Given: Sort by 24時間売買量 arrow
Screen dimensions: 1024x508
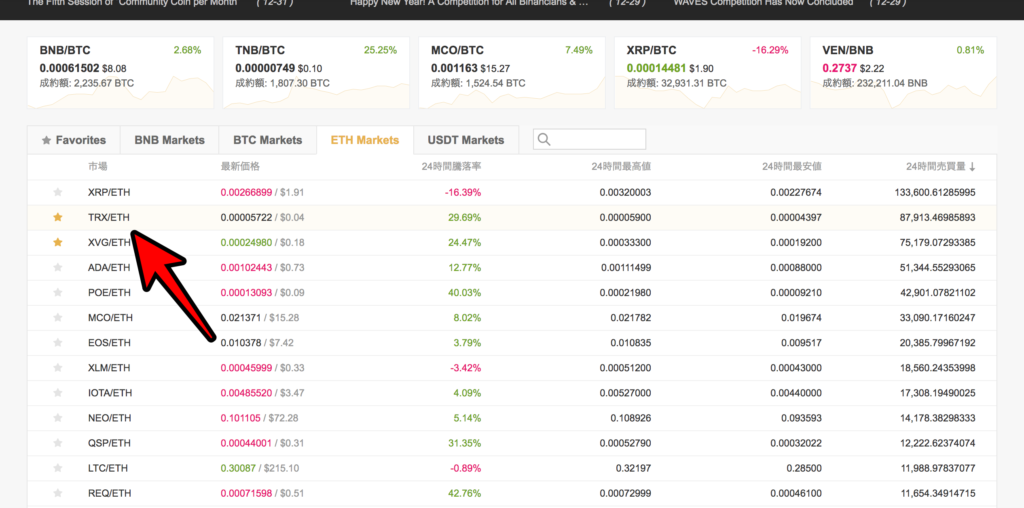Looking at the screenshot, I should 972,167.
